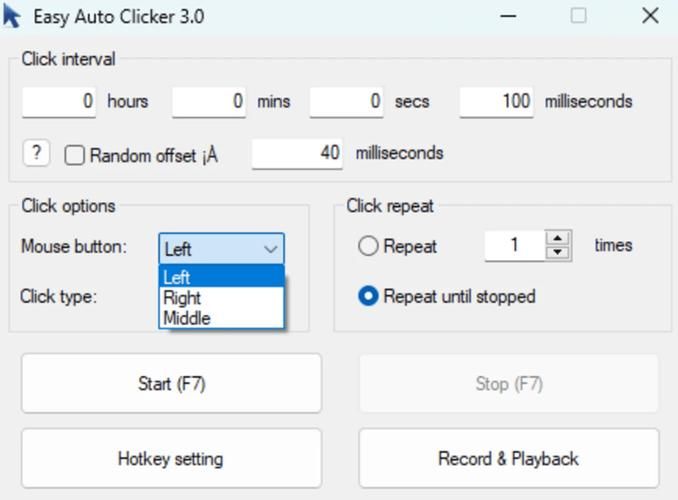Select Right from mouse button list
The image size is (678, 500).
coord(221,298)
